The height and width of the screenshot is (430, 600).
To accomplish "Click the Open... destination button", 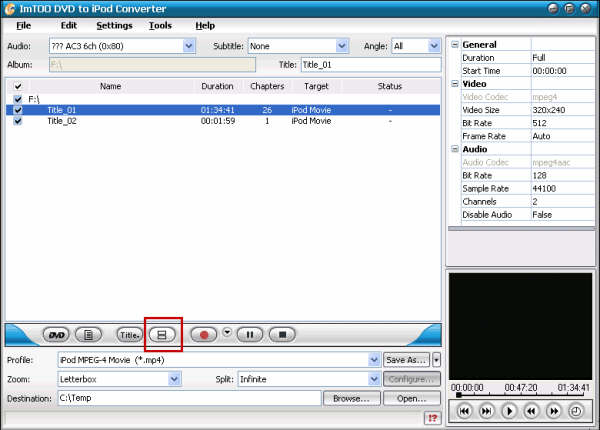I will (412, 399).
